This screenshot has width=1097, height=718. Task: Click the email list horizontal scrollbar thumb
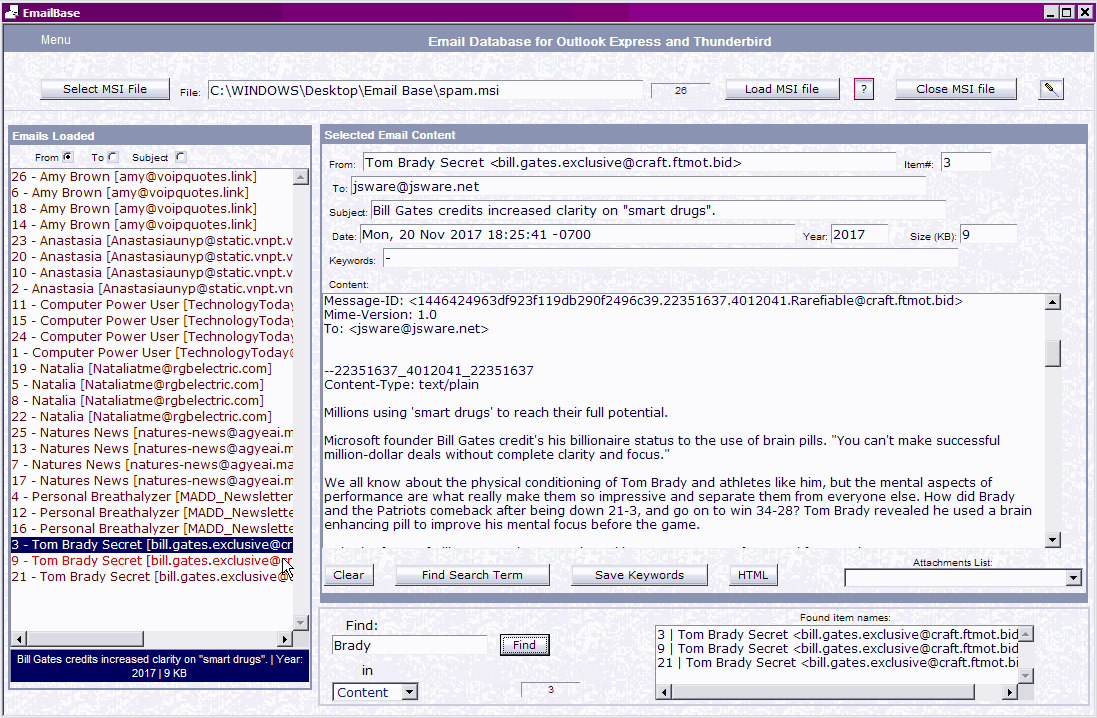click(x=85, y=638)
